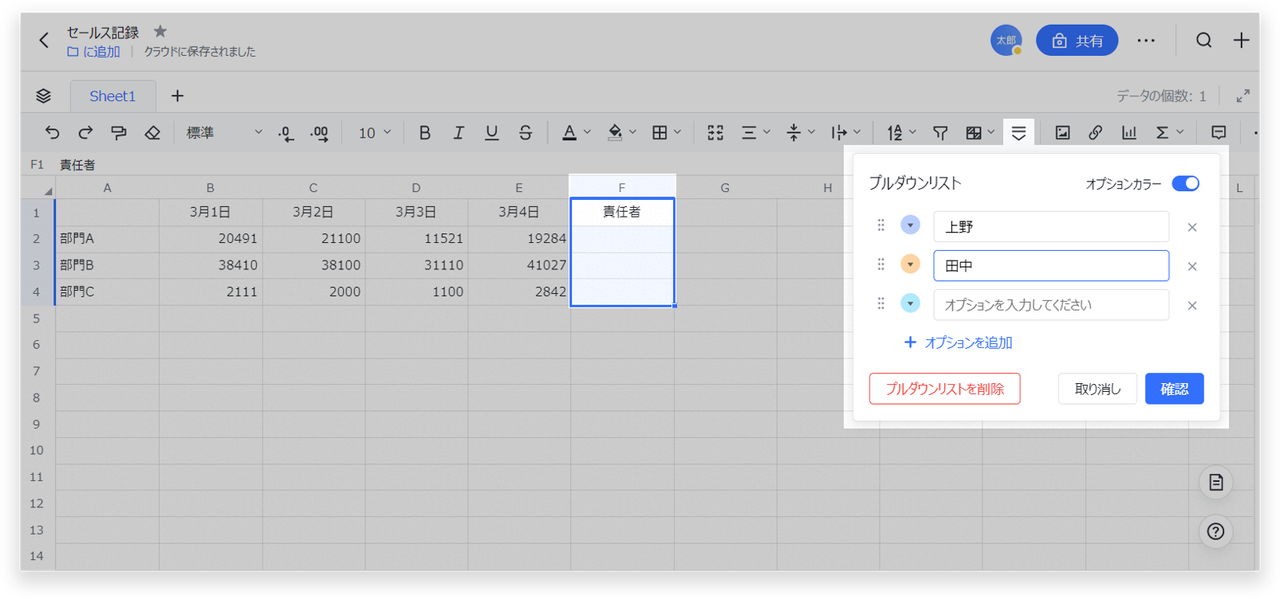Viewport: 1280px width, 599px height.
Task: Star the セールス記録 document as favorite
Action: pos(160,32)
